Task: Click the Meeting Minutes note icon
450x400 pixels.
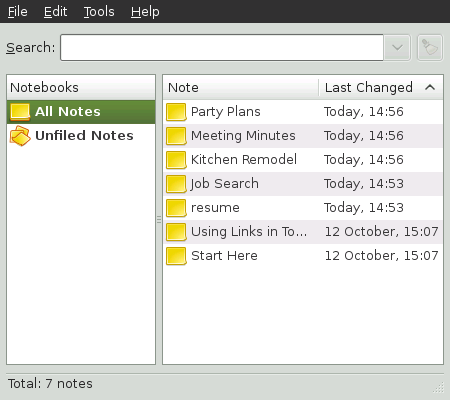Action: tap(176, 136)
